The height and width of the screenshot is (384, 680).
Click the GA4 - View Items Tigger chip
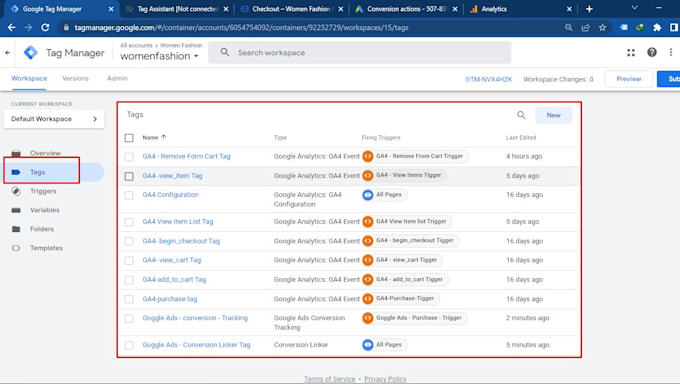tap(404, 175)
